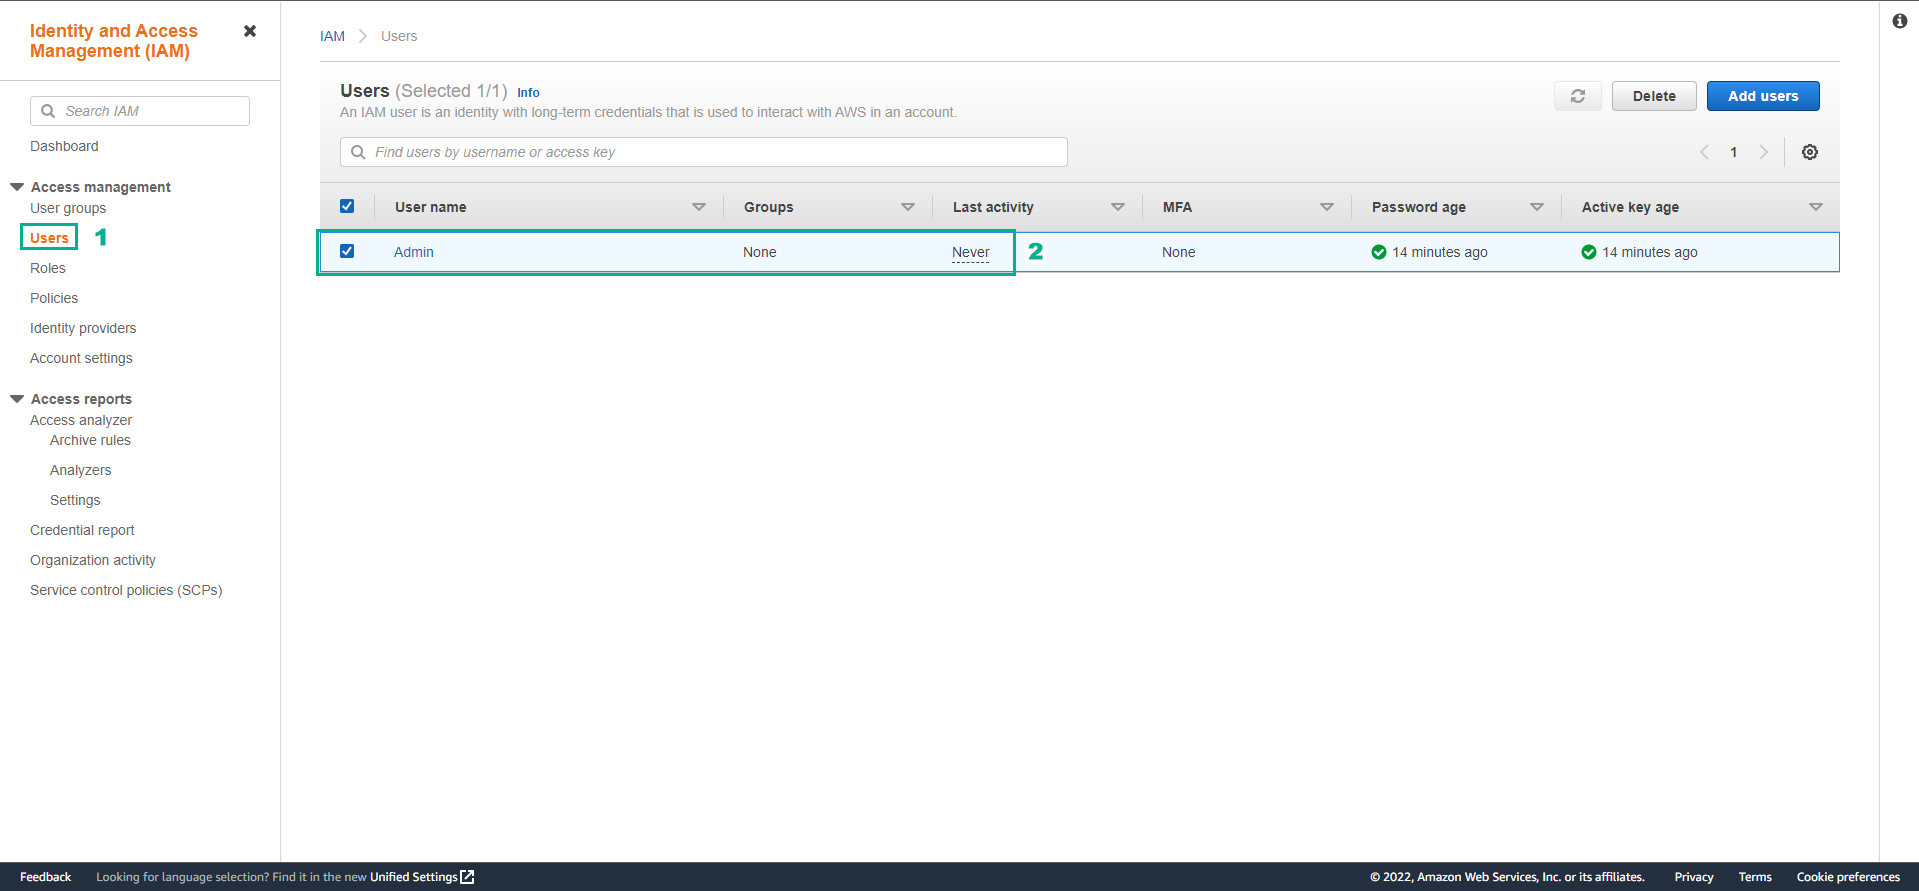Open Roles in sidebar

pos(48,268)
